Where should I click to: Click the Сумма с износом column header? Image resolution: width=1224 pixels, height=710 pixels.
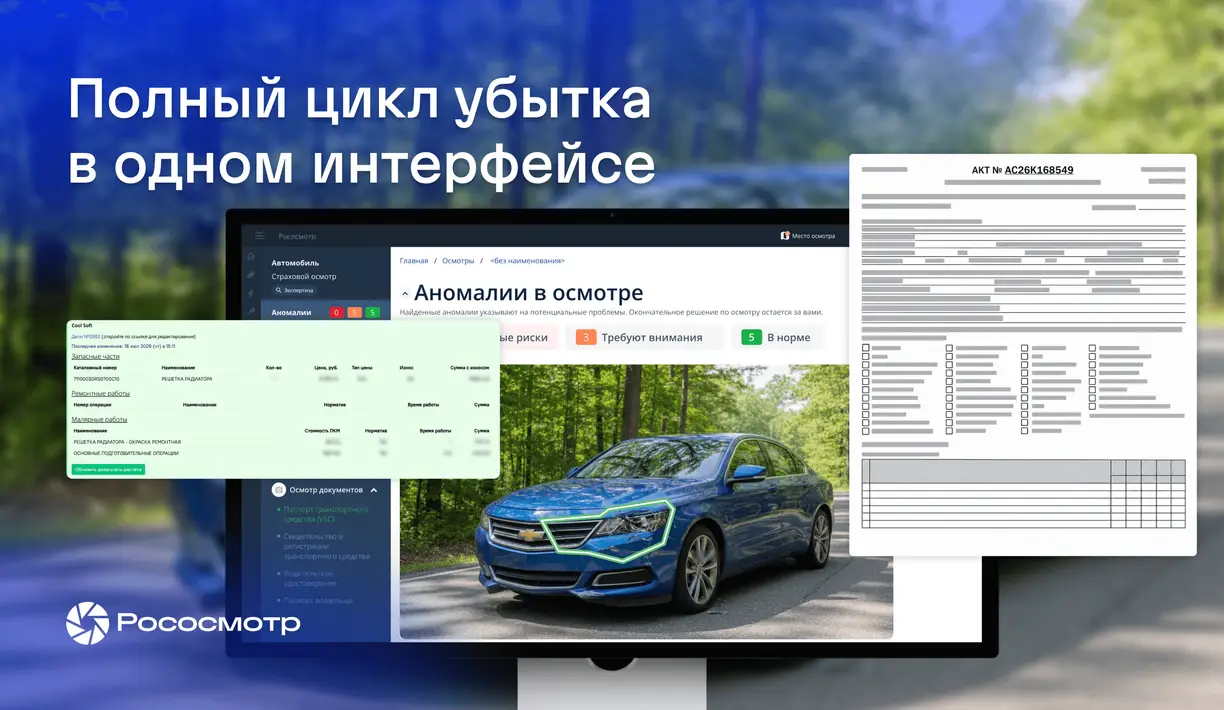coord(469,367)
